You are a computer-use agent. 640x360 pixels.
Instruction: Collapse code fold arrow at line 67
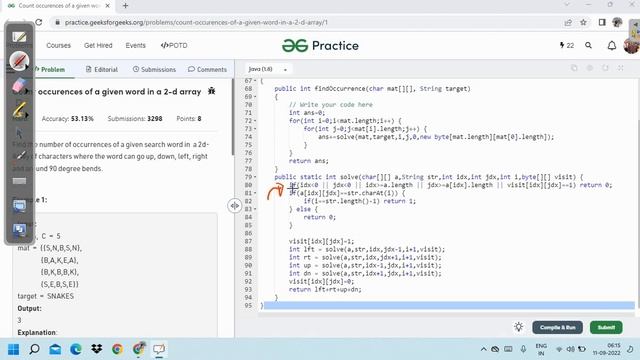pyautogui.click(x=256, y=81)
